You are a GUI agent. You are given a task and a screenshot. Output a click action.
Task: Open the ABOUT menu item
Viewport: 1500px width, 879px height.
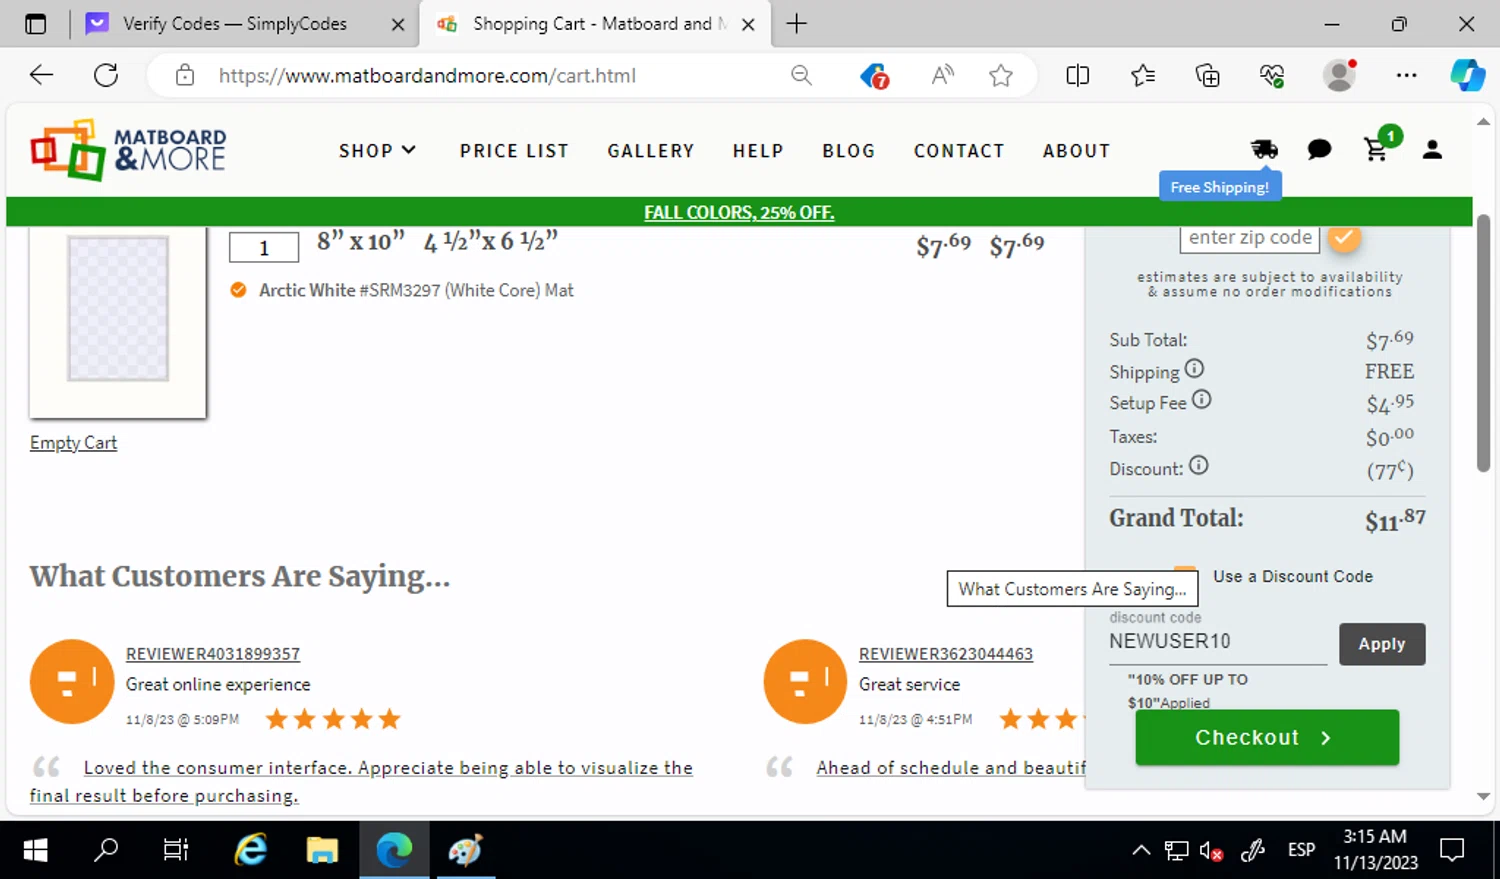point(1076,151)
